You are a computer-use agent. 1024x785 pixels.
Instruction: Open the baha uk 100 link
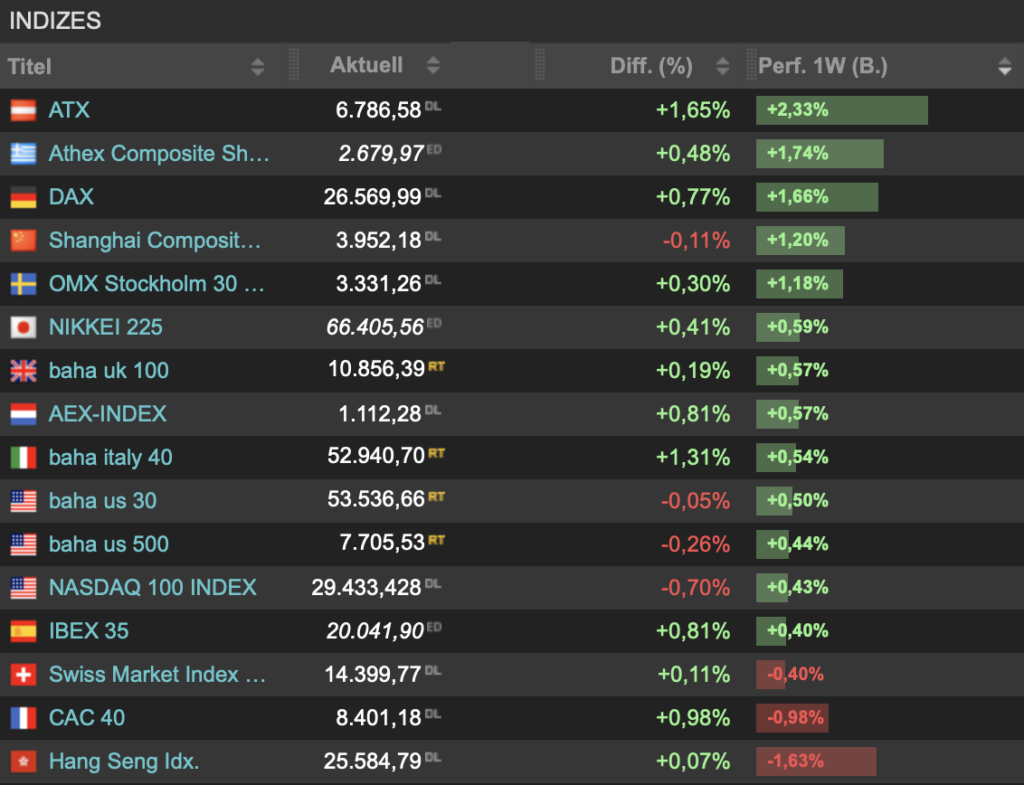pyautogui.click(x=109, y=370)
